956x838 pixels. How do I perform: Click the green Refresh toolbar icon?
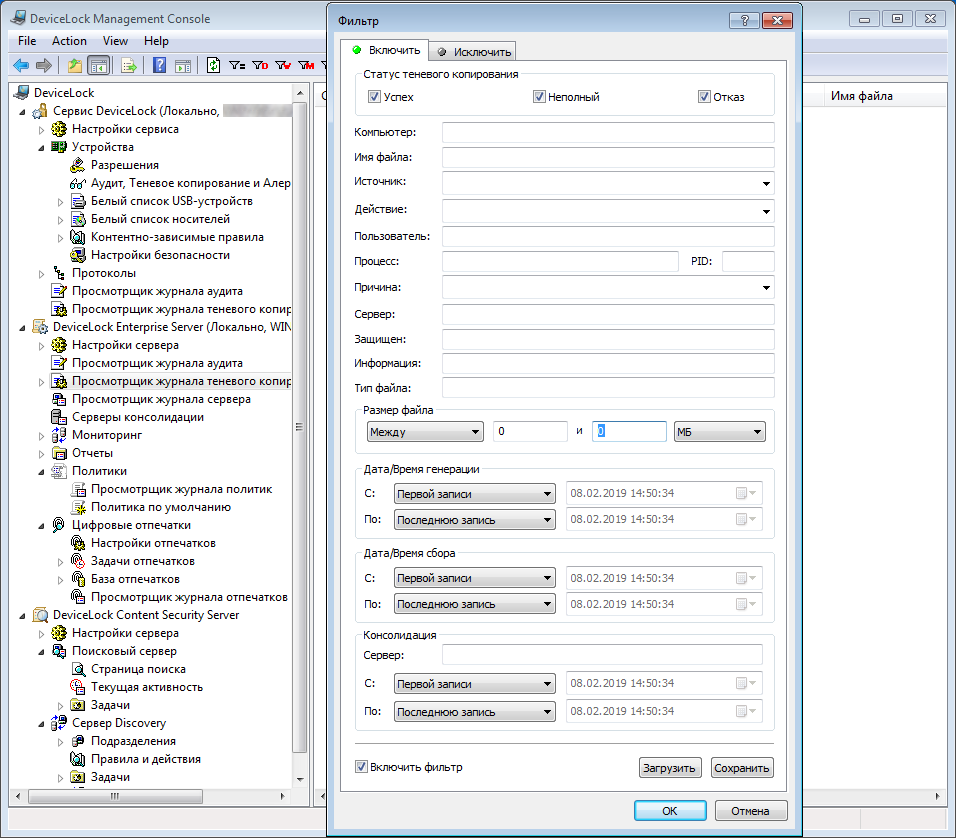(213, 65)
